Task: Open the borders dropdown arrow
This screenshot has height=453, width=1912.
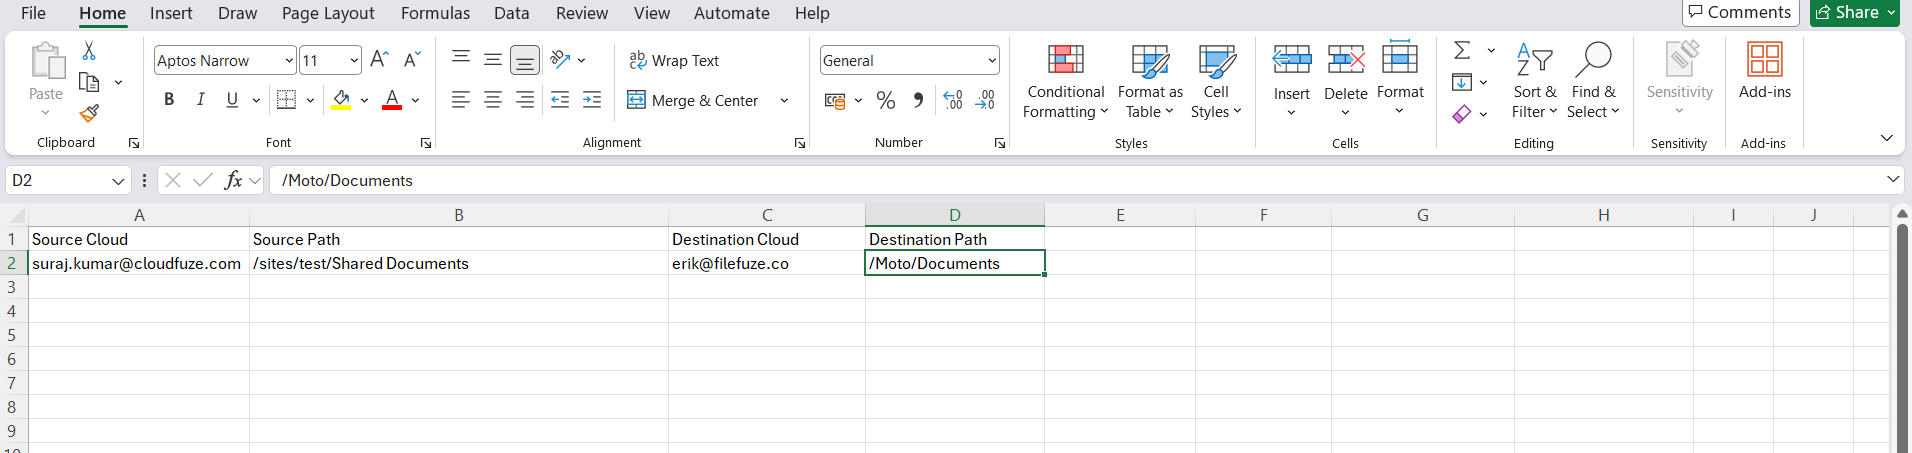Action: [310, 100]
